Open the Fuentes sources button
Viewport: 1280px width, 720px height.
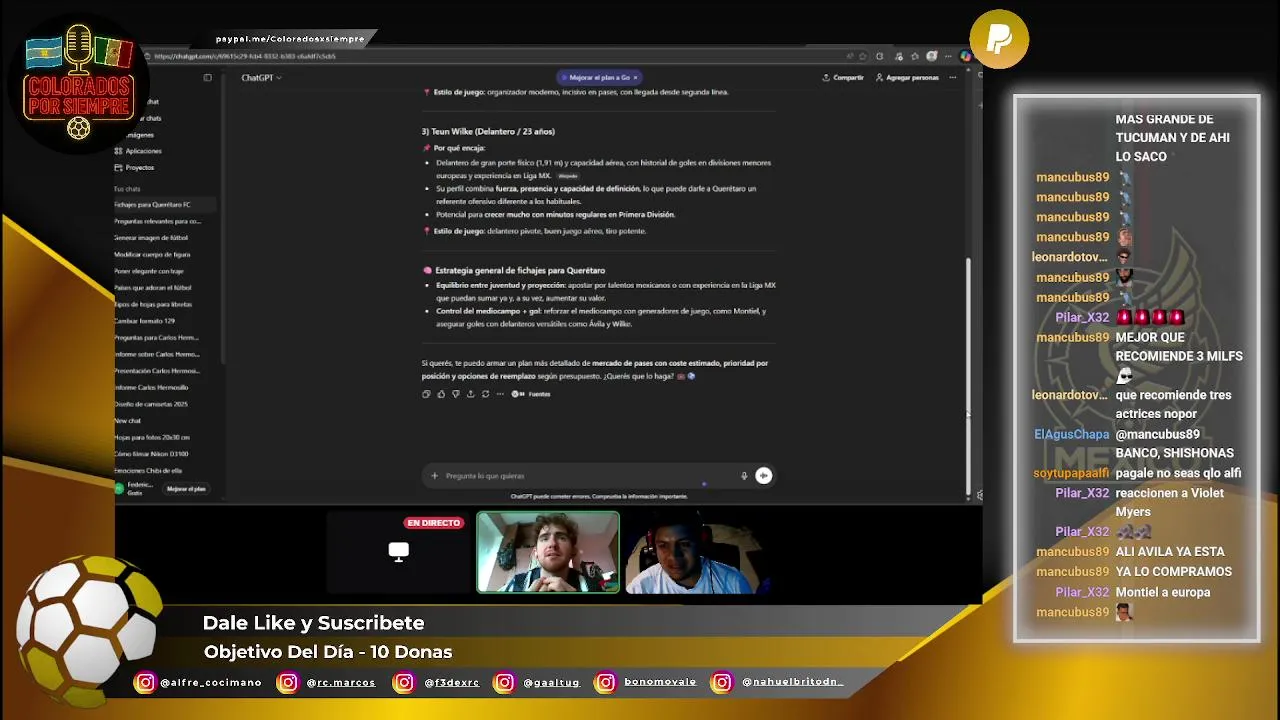tap(531, 394)
